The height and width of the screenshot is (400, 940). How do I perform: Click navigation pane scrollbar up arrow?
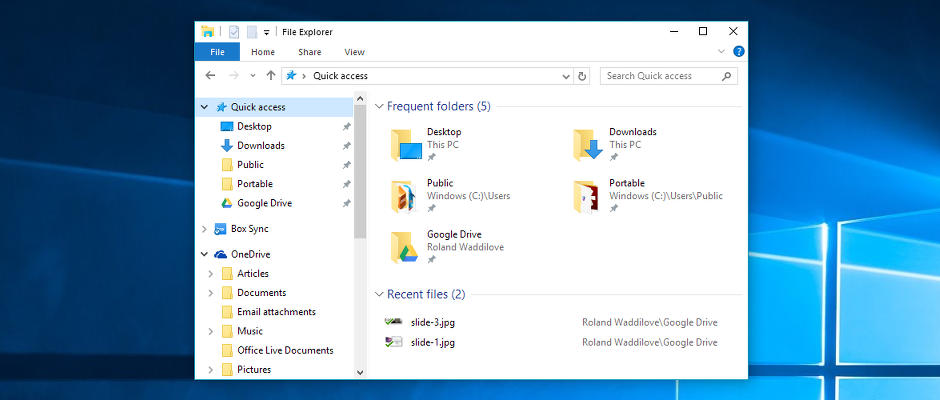[360, 98]
